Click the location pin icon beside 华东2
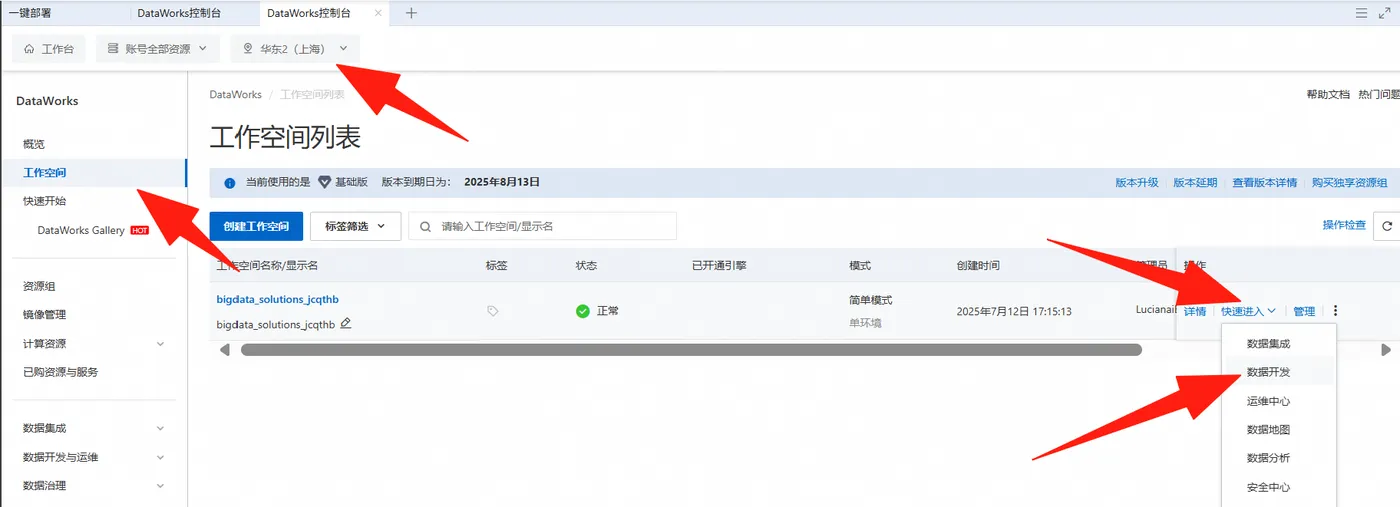 [248, 48]
